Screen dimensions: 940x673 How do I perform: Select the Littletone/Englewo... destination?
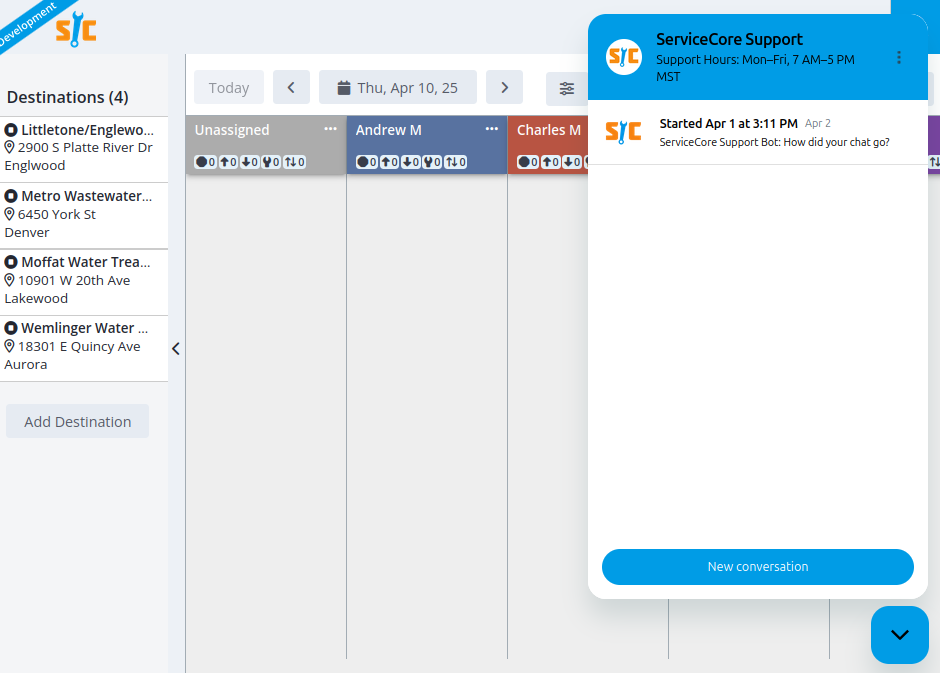click(84, 148)
